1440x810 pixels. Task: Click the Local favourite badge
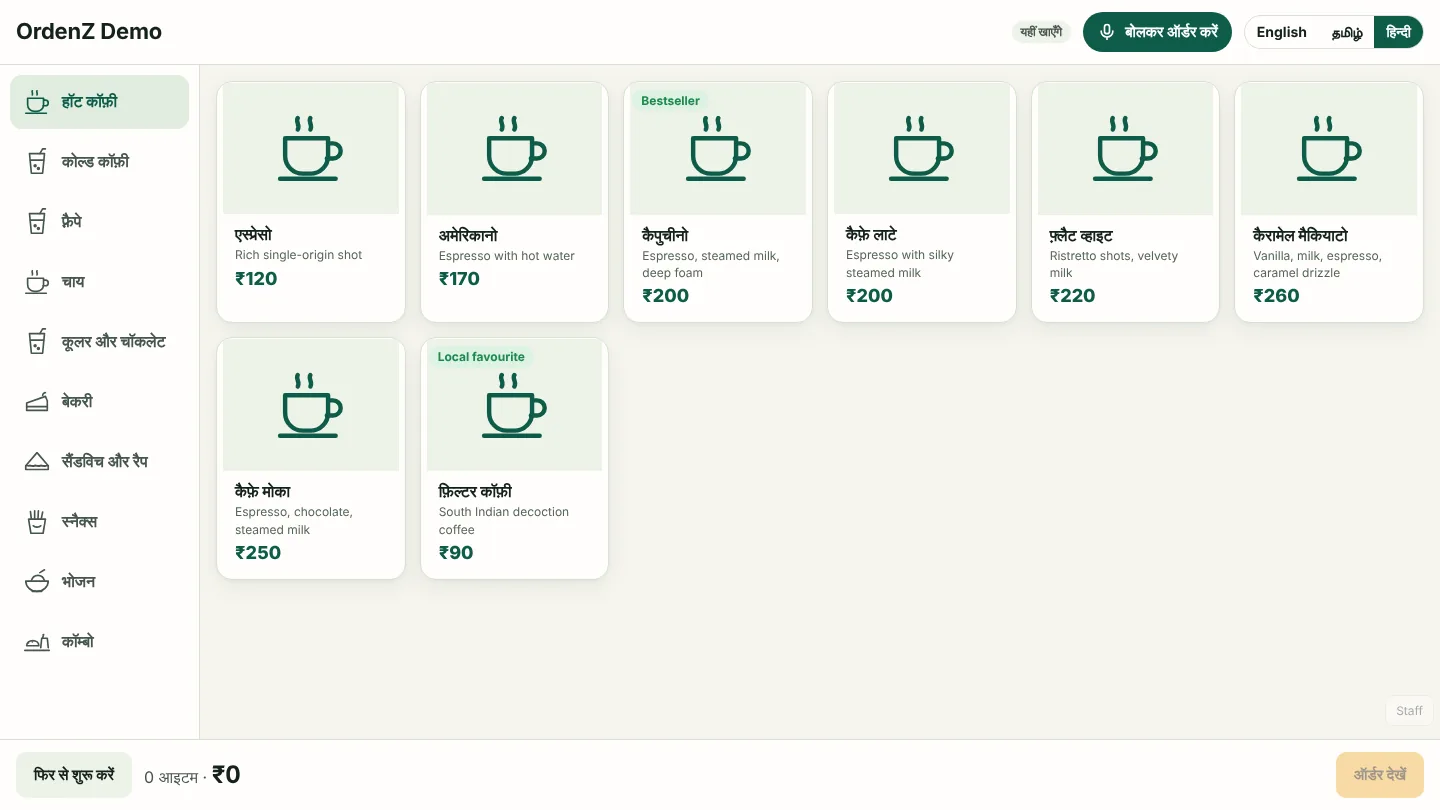pos(481,357)
